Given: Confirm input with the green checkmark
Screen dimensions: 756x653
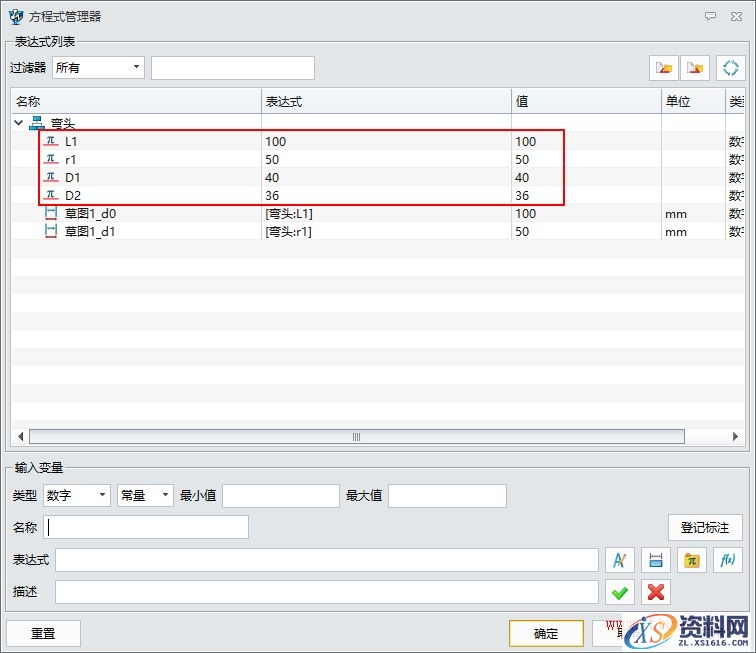Looking at the screenshot, I should coord(620,592).
